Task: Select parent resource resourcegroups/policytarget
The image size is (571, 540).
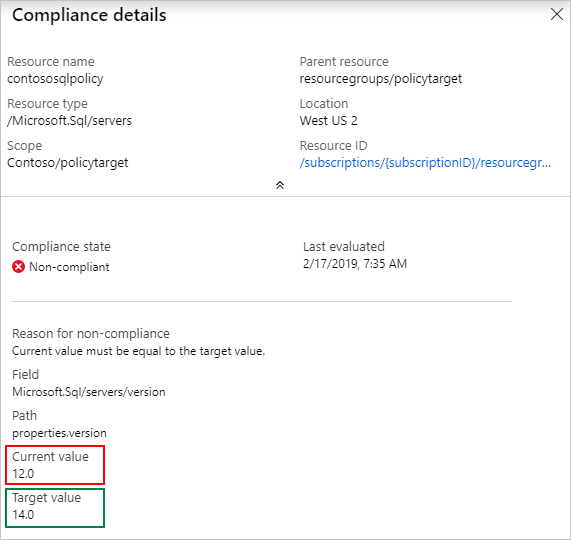Action: click(381, 79)
